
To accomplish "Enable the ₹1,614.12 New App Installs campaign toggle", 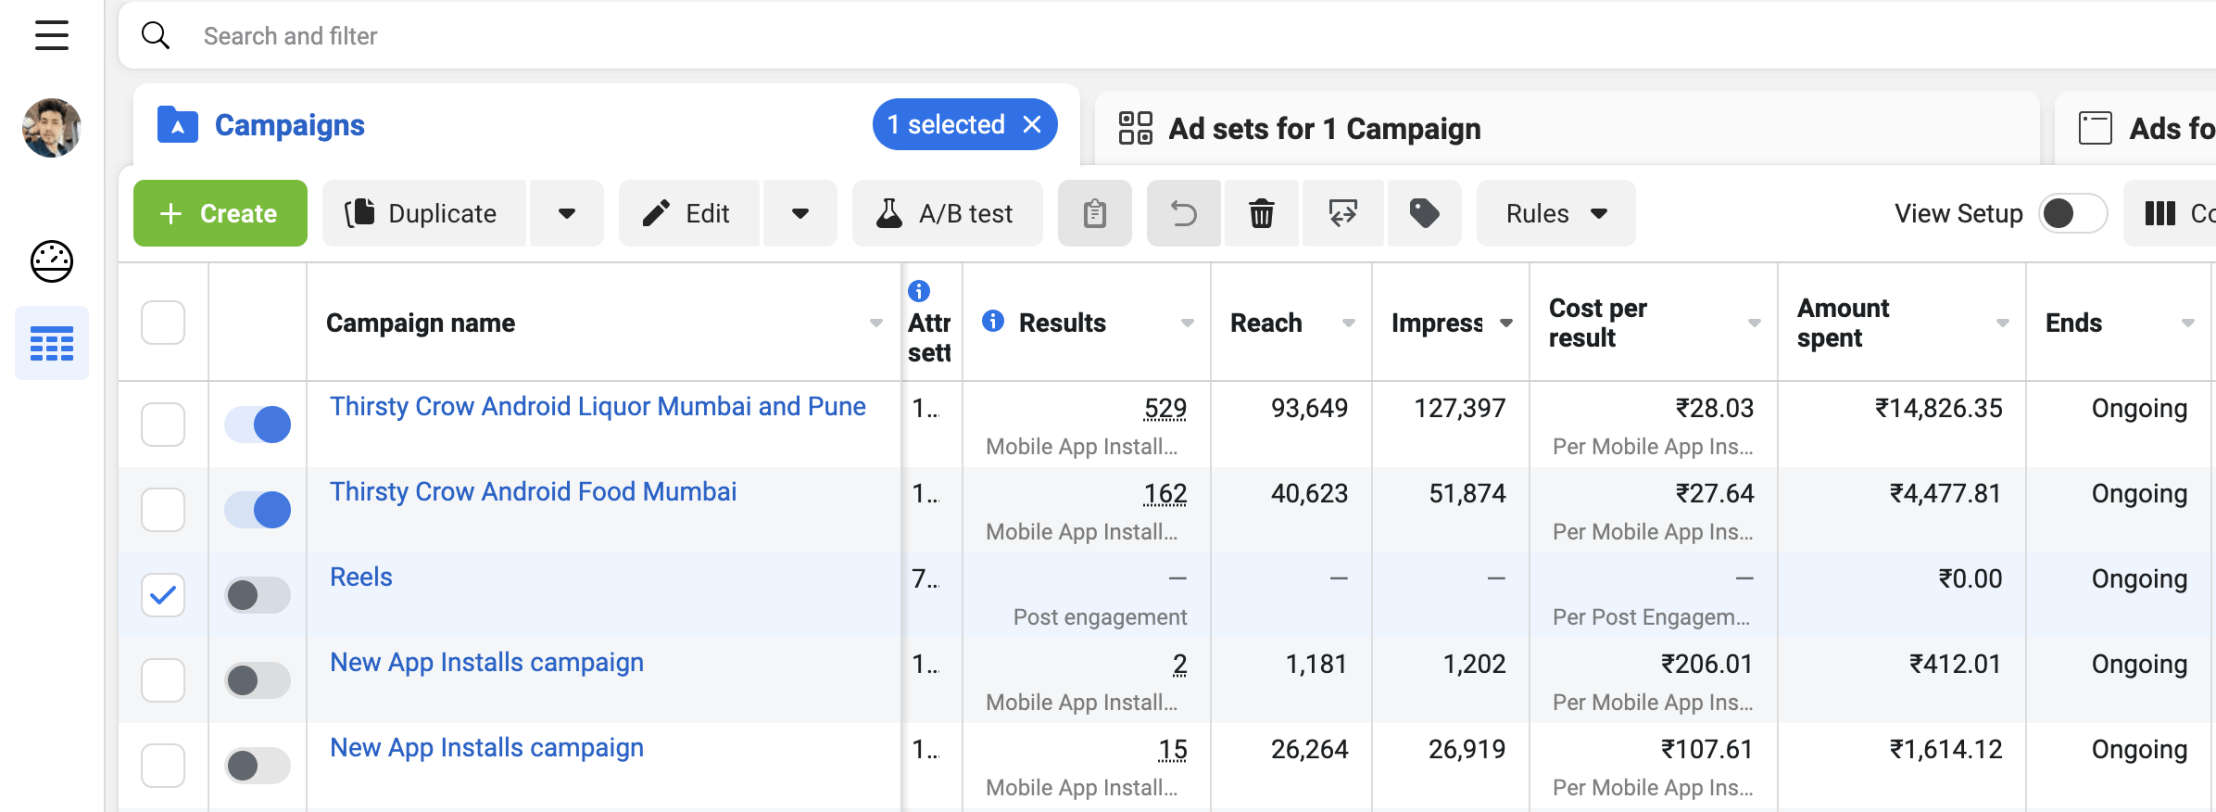I will [258, 766].
